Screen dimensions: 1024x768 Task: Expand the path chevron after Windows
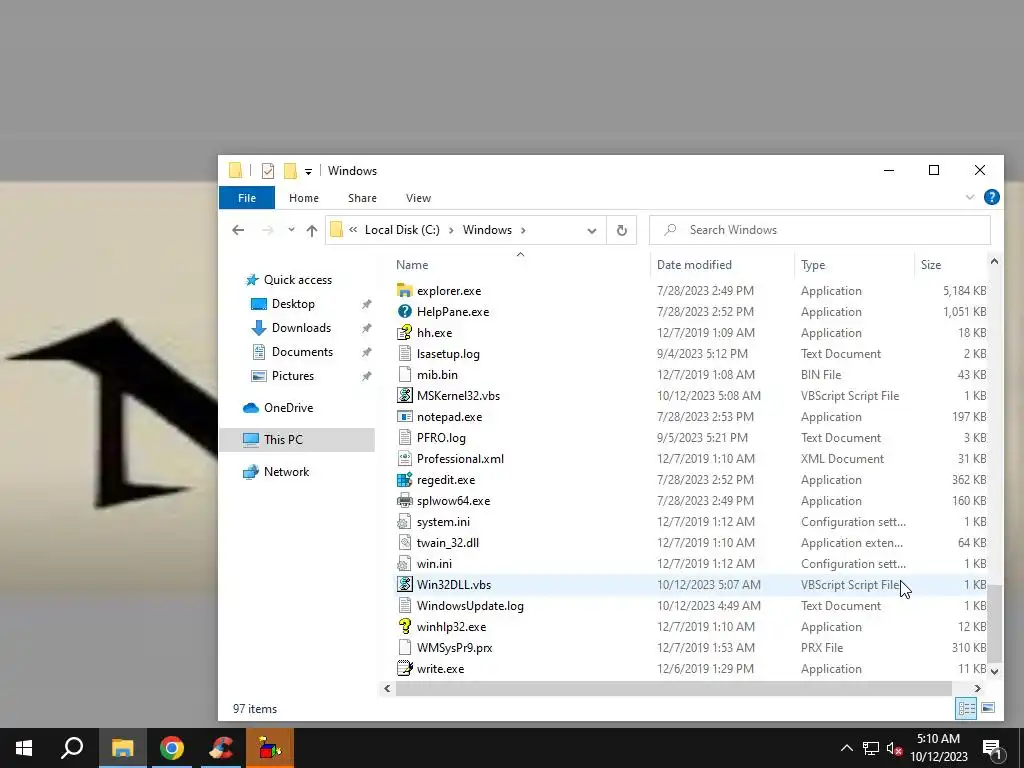(x=523, y=230)
